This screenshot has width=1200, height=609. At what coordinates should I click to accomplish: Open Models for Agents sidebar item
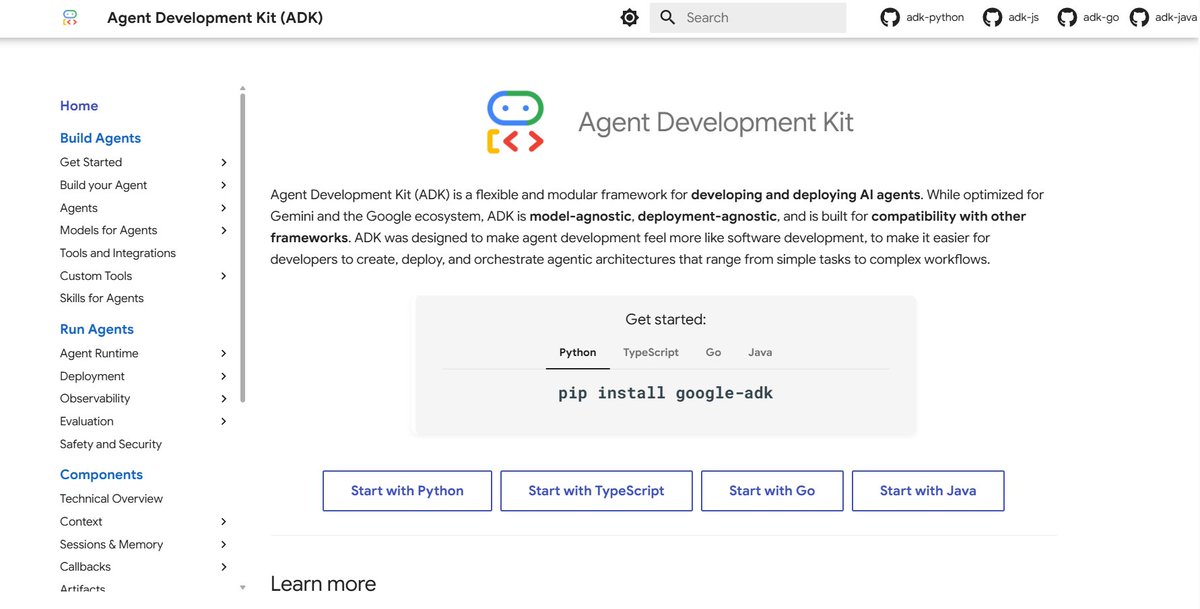109,230
